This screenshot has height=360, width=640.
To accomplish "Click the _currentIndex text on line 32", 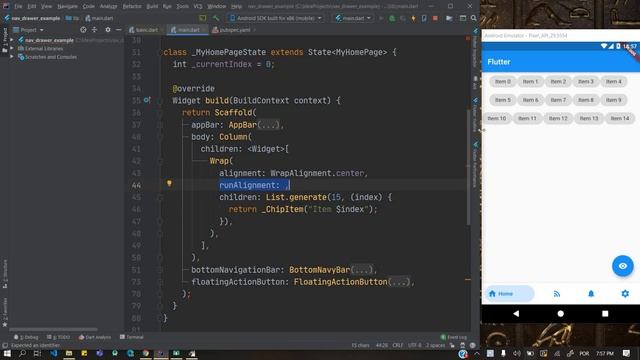I will tap(222, 64).
